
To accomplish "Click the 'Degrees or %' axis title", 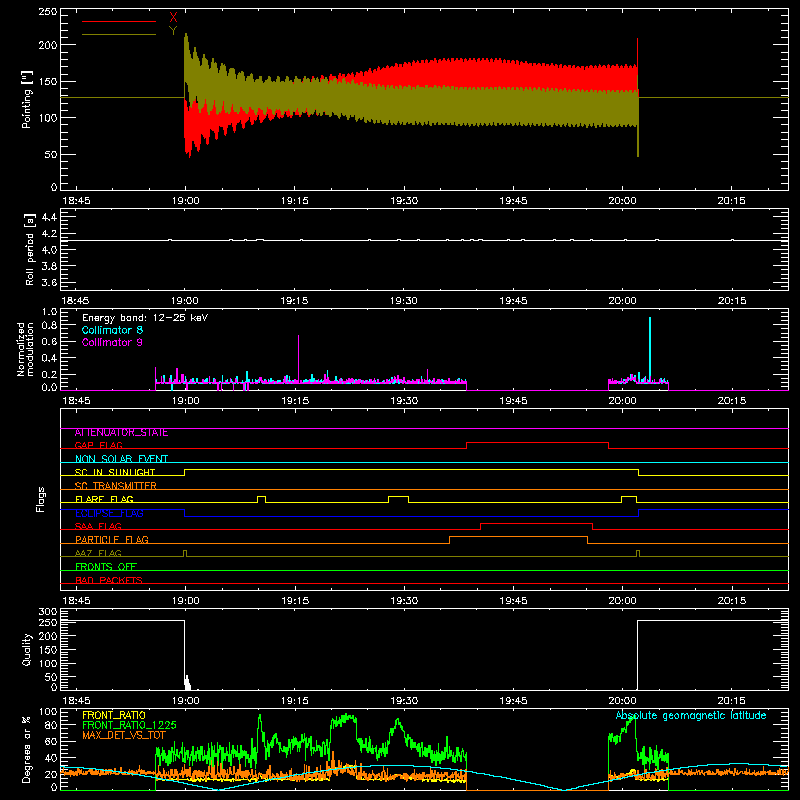I will click(27, 749).
